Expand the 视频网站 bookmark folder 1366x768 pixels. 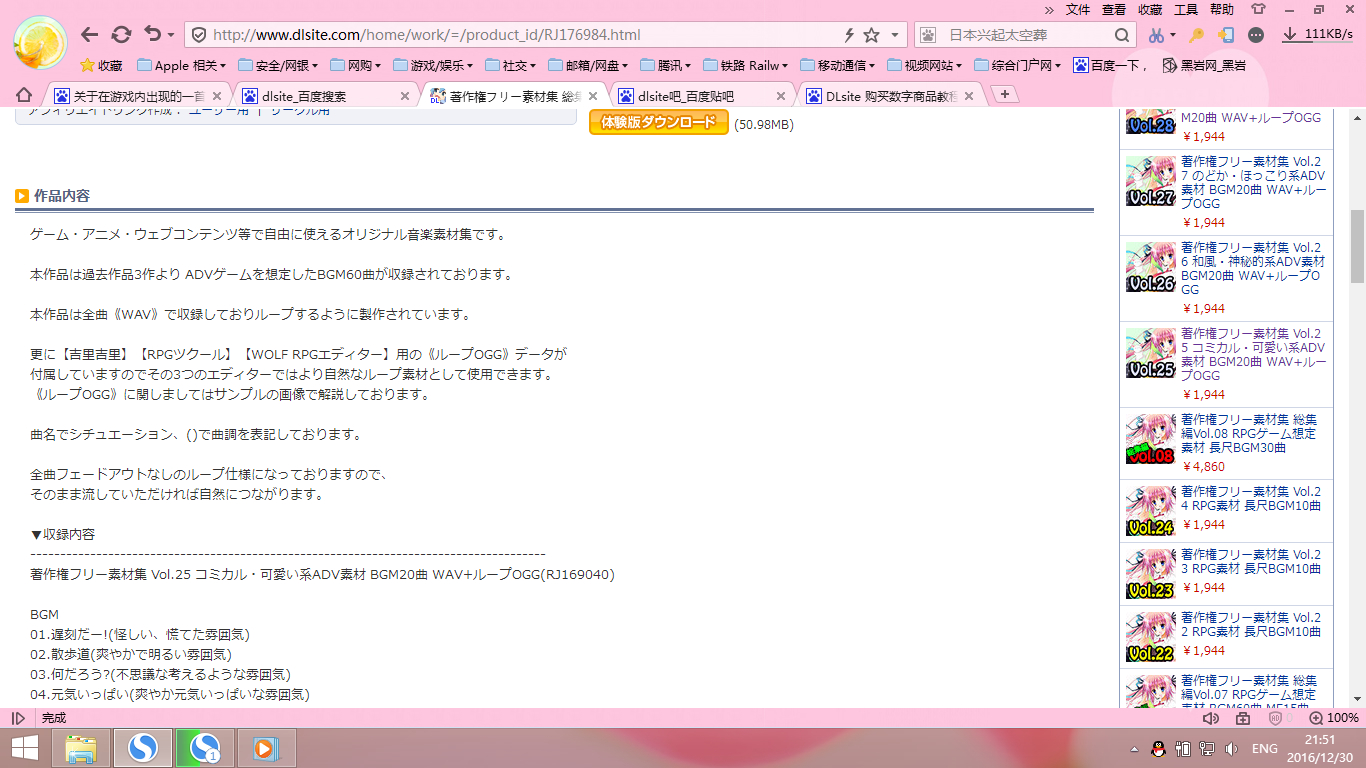[x=924, y=65]
